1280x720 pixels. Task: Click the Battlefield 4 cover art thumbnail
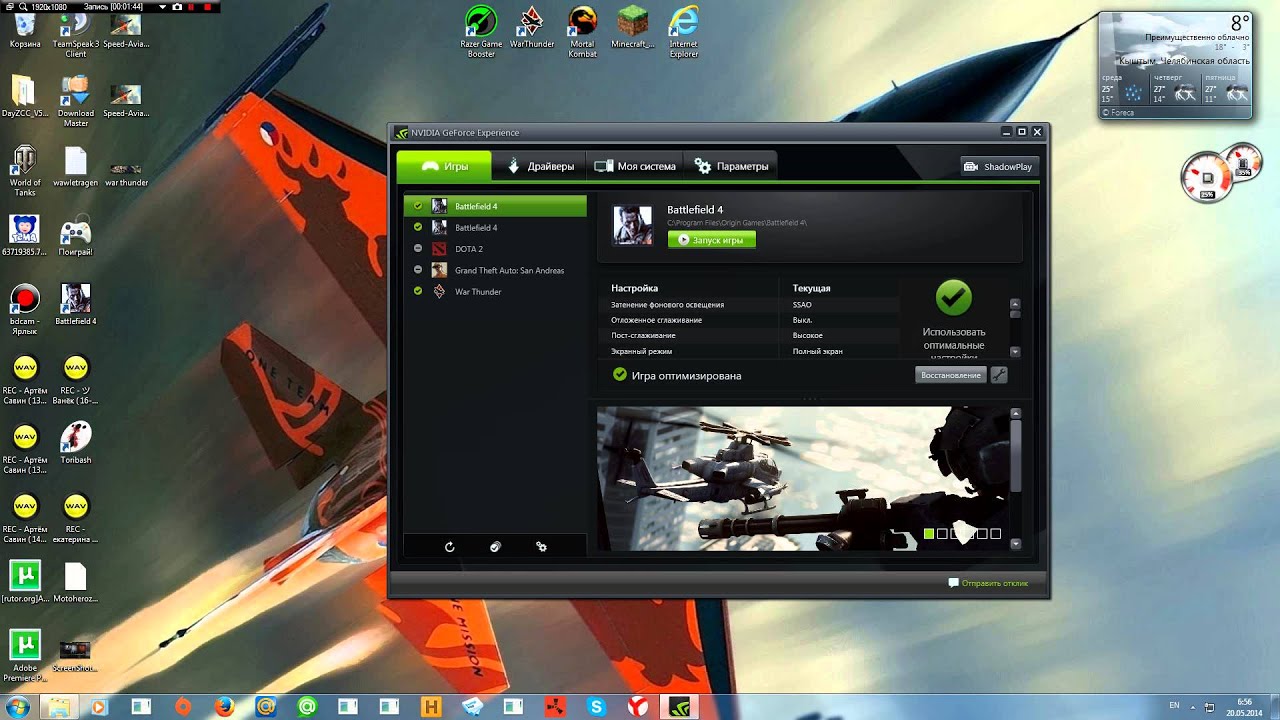click(632, 226)
